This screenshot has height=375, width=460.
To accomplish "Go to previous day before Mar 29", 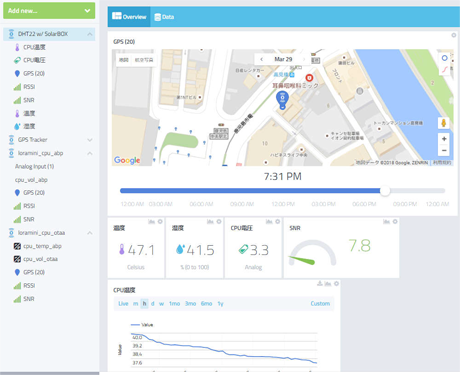I will pyautogui.click(x=262, y=59).
